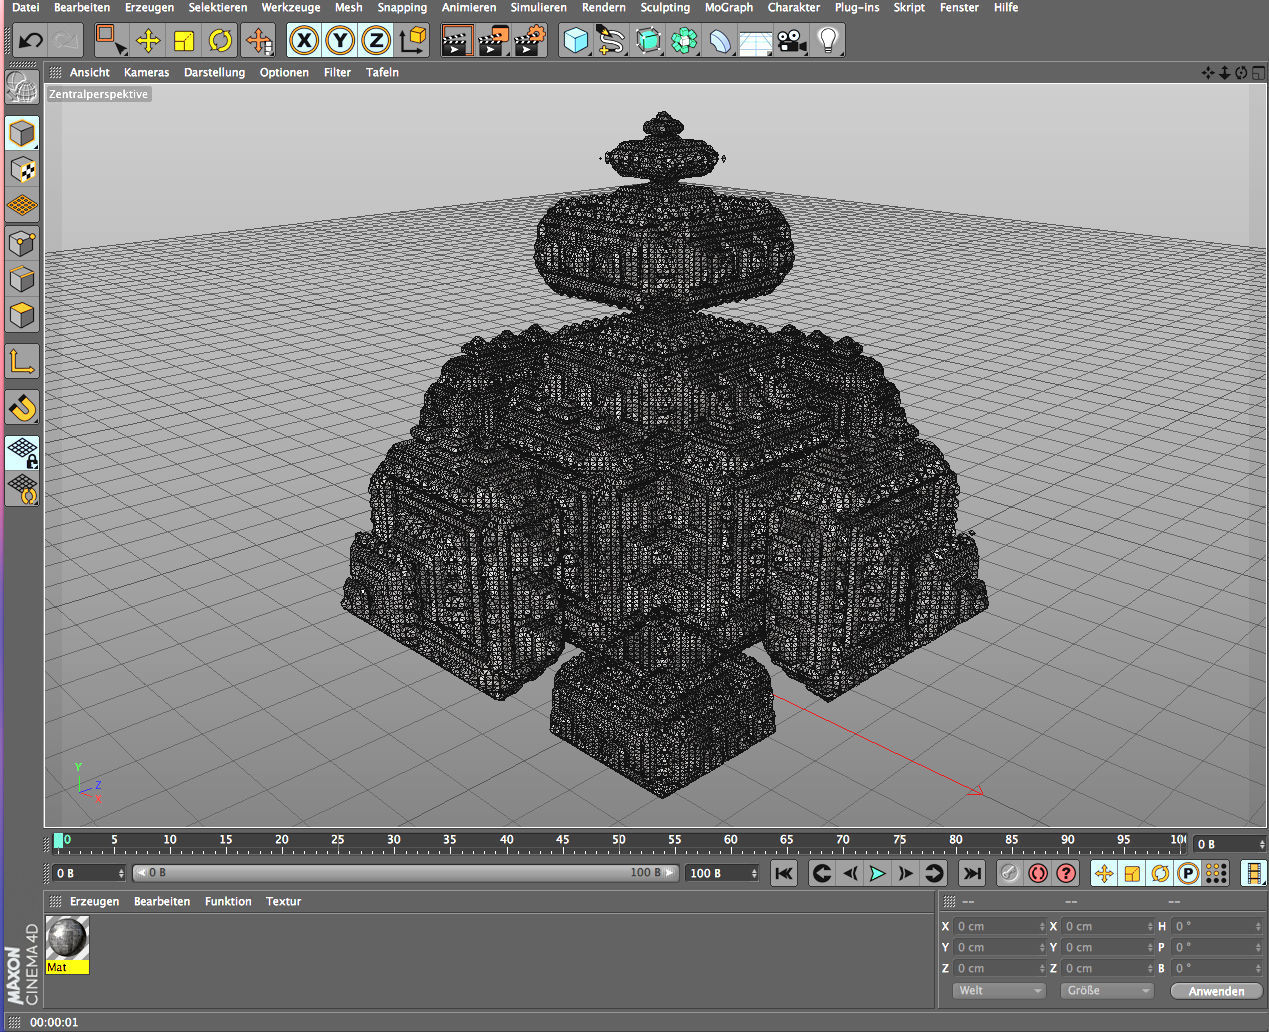Enable Snapping with the magnet icon

(21, 407)
